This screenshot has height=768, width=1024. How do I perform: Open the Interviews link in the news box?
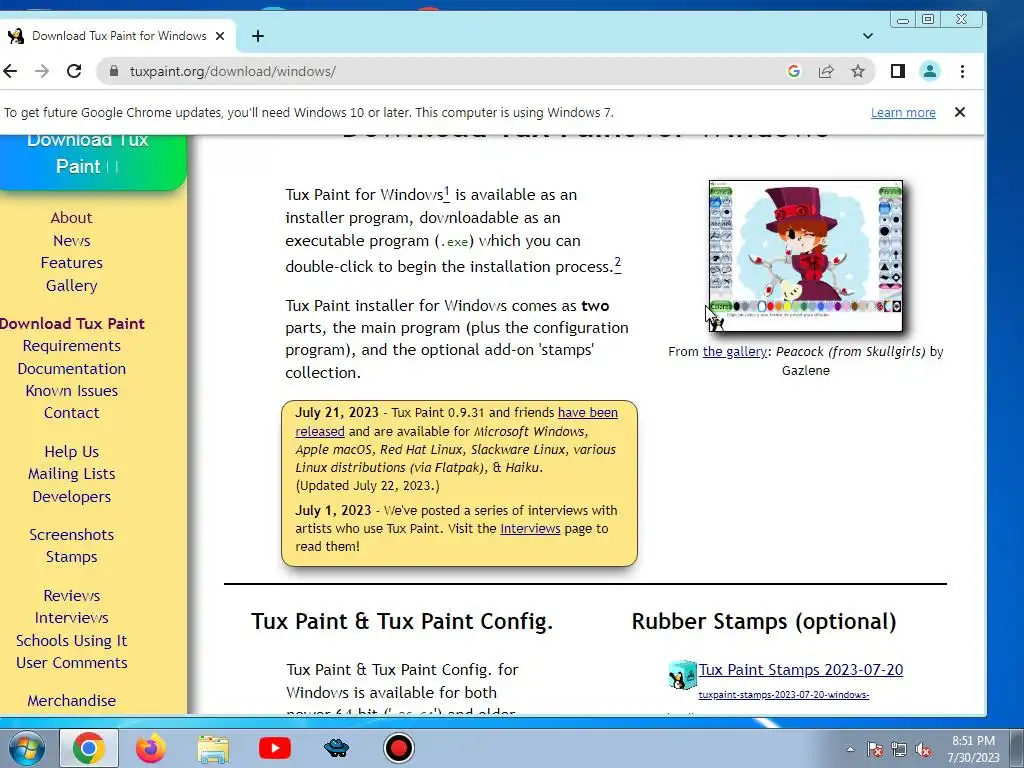pos(530,528)
